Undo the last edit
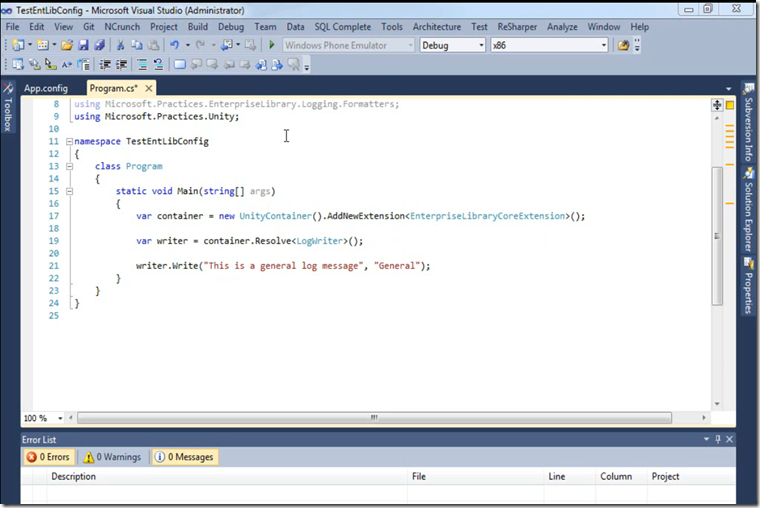 [x=174, y=45]
